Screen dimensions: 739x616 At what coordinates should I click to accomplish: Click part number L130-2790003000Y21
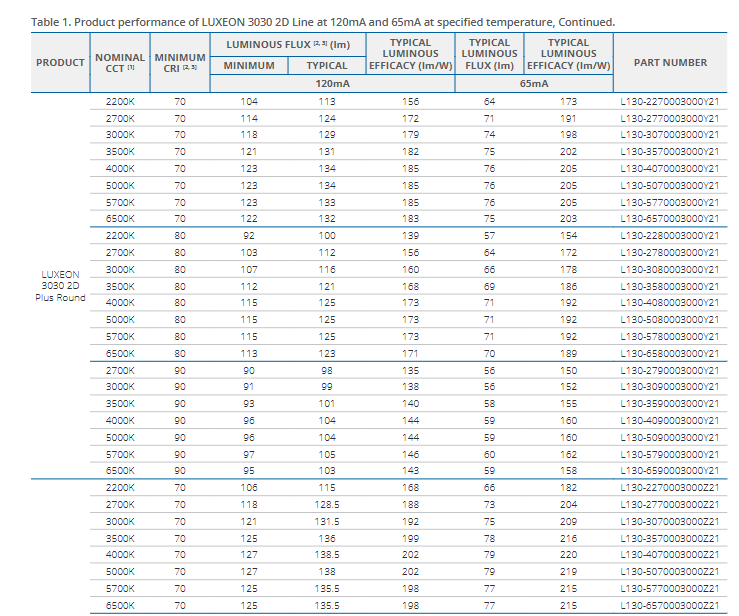[x=670, y=370]
